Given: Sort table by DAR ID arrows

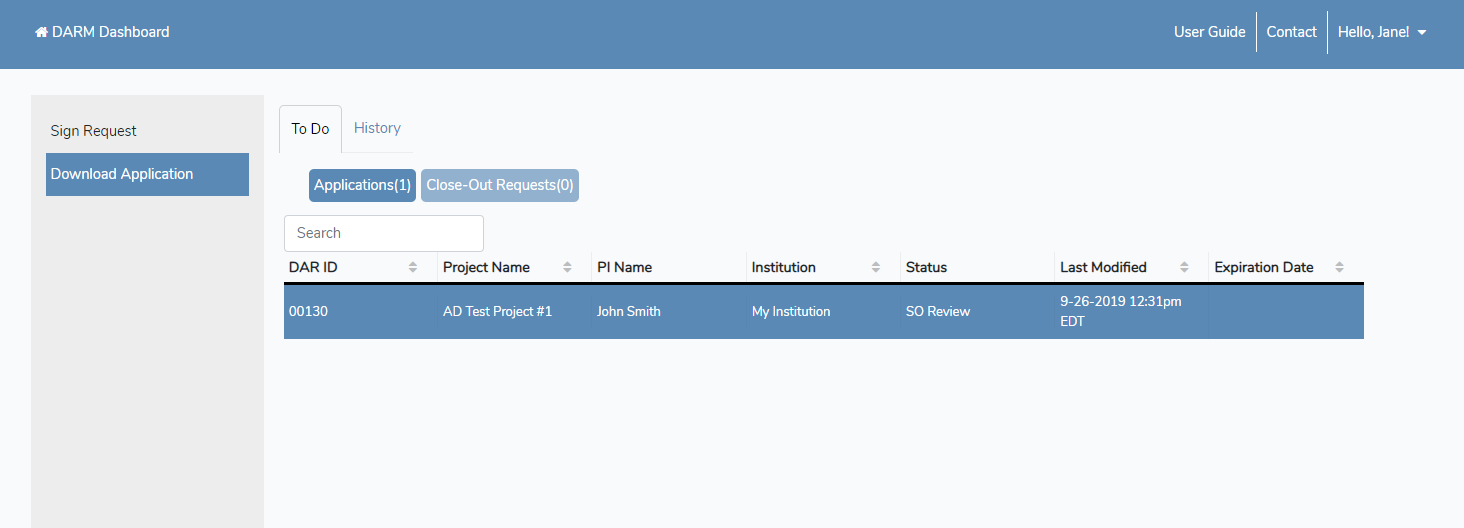Looking at the screenshot, I should [413, 267].
